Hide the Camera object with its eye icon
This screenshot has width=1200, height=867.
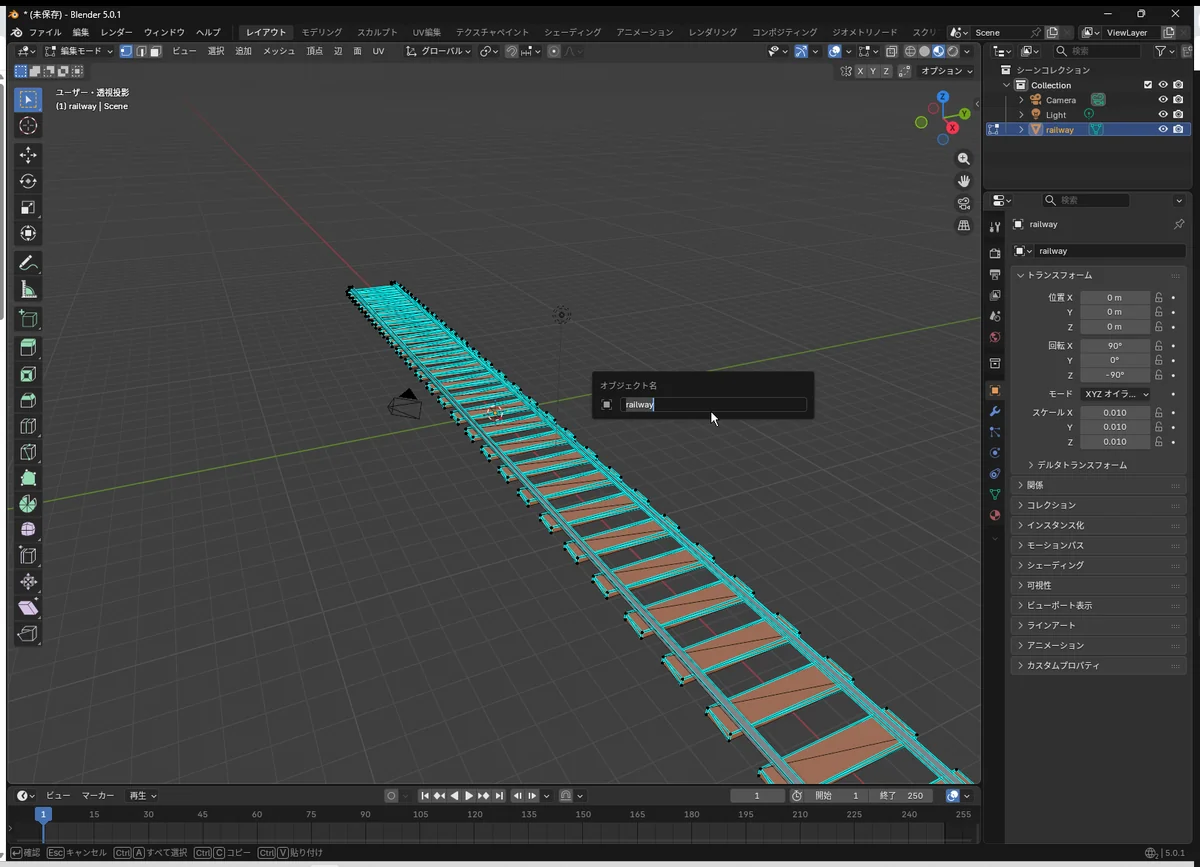(1163, 100)
